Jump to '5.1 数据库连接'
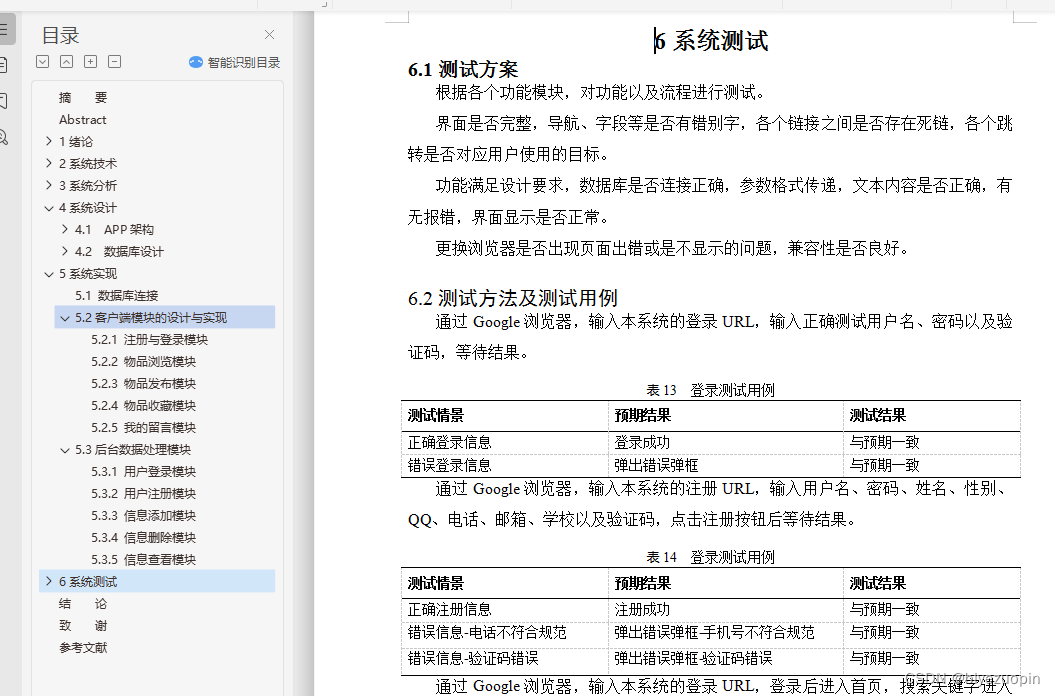 point(116,295)
